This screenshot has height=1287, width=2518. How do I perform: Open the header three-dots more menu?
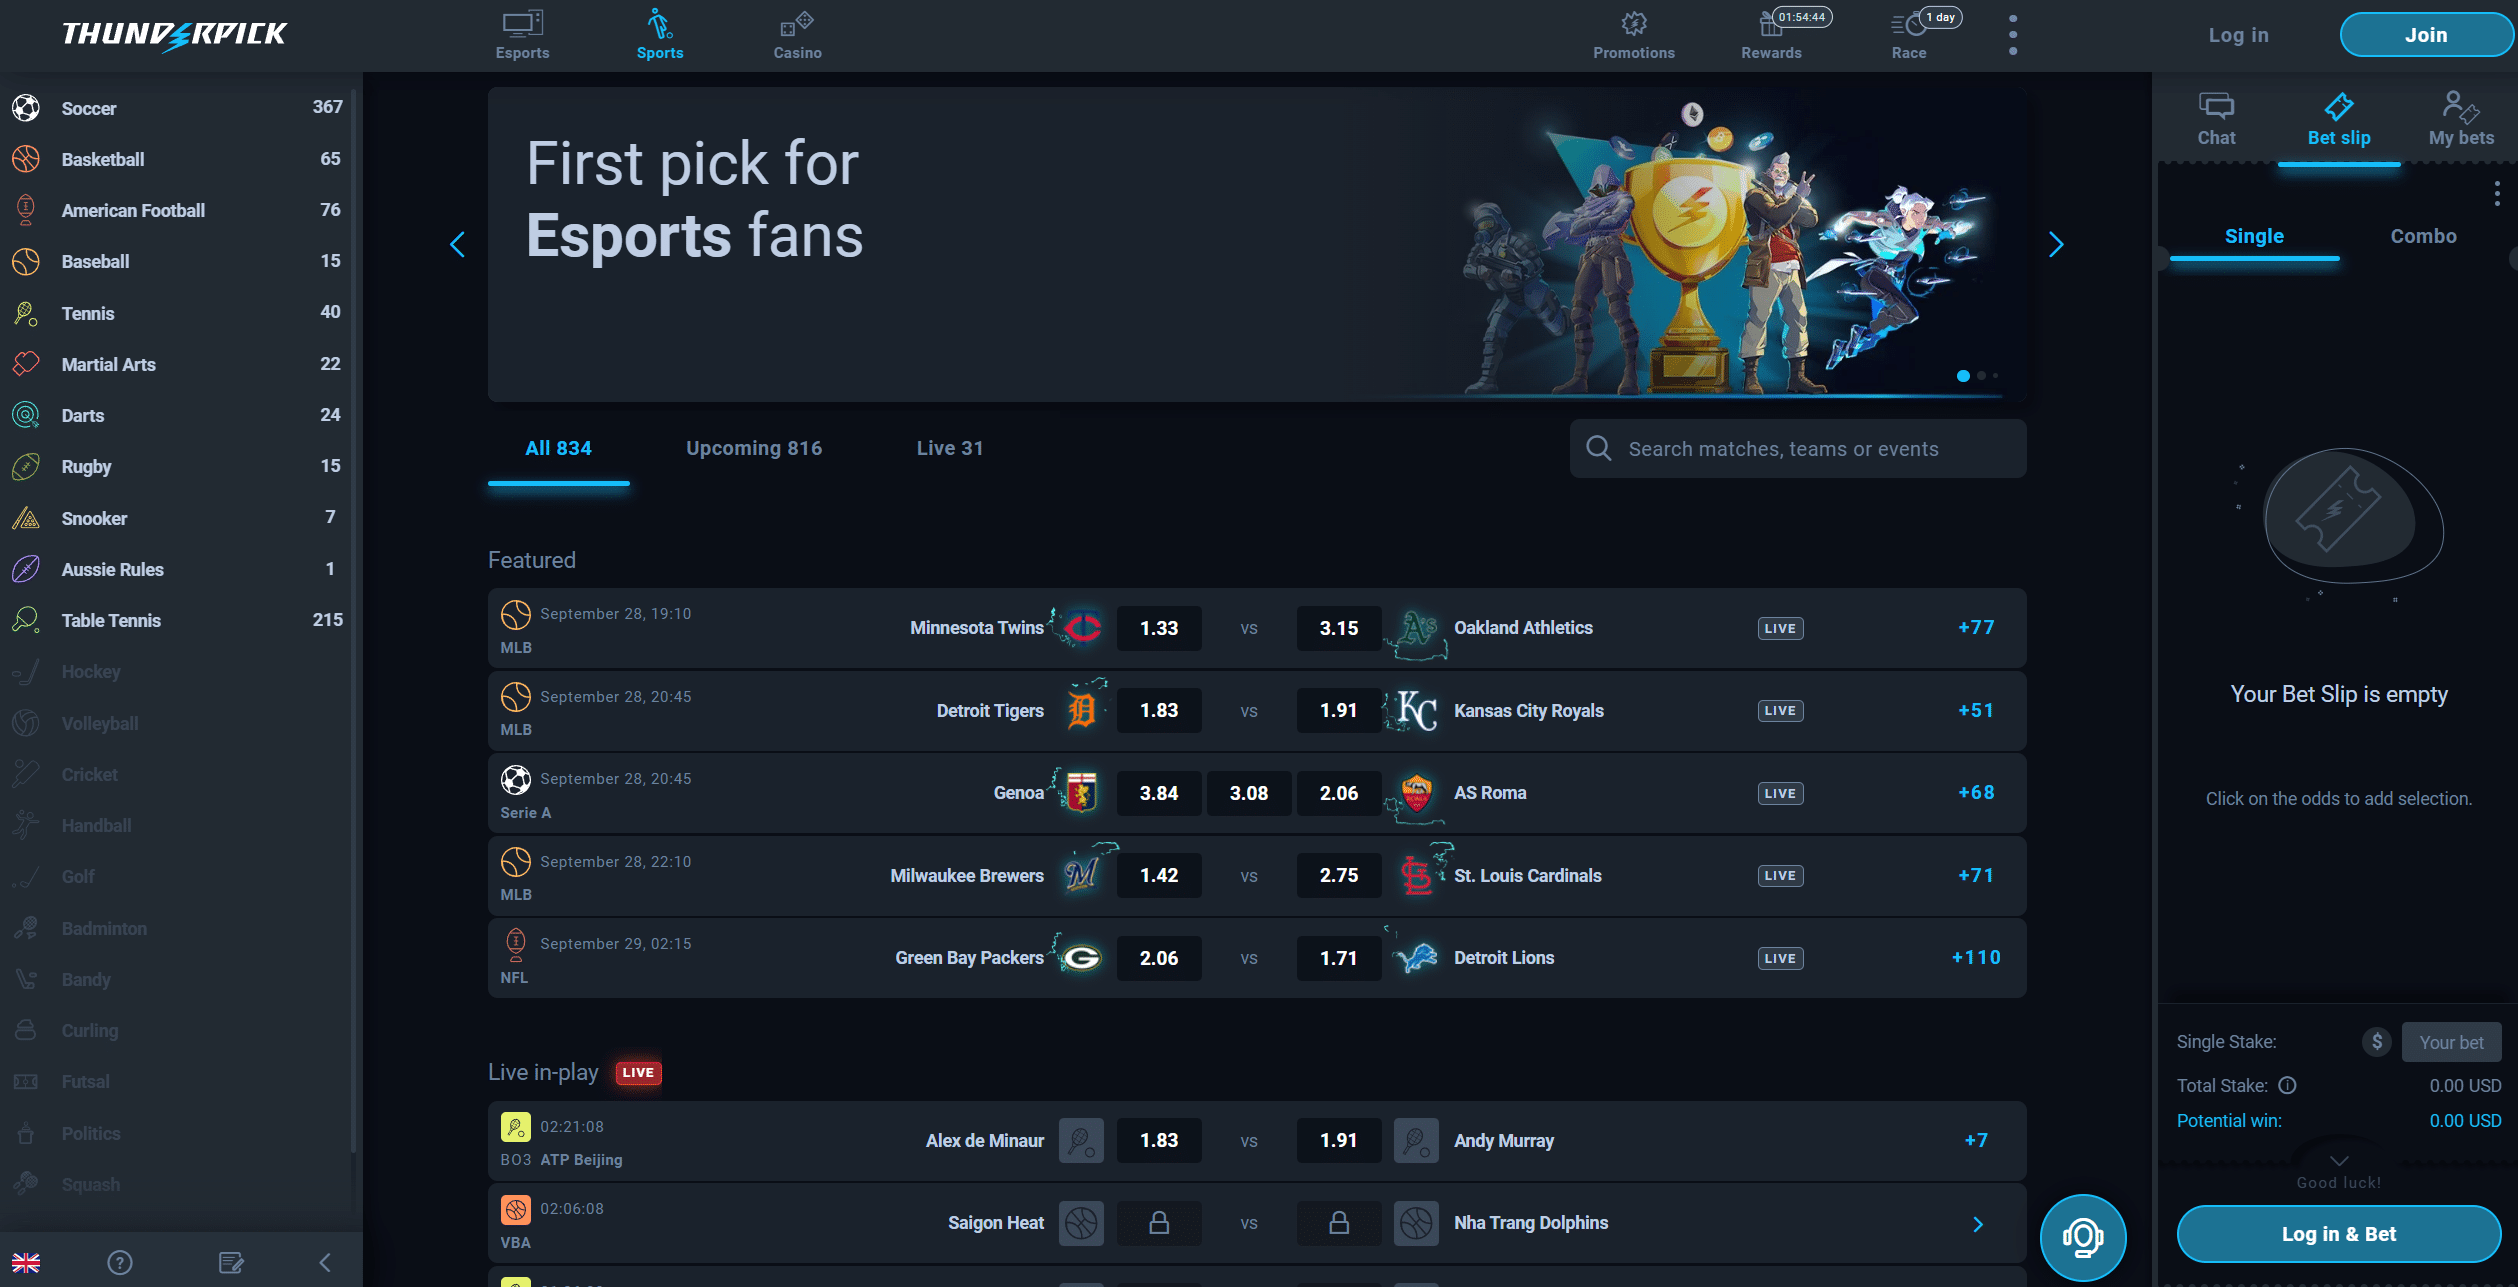pos(2013,35)
